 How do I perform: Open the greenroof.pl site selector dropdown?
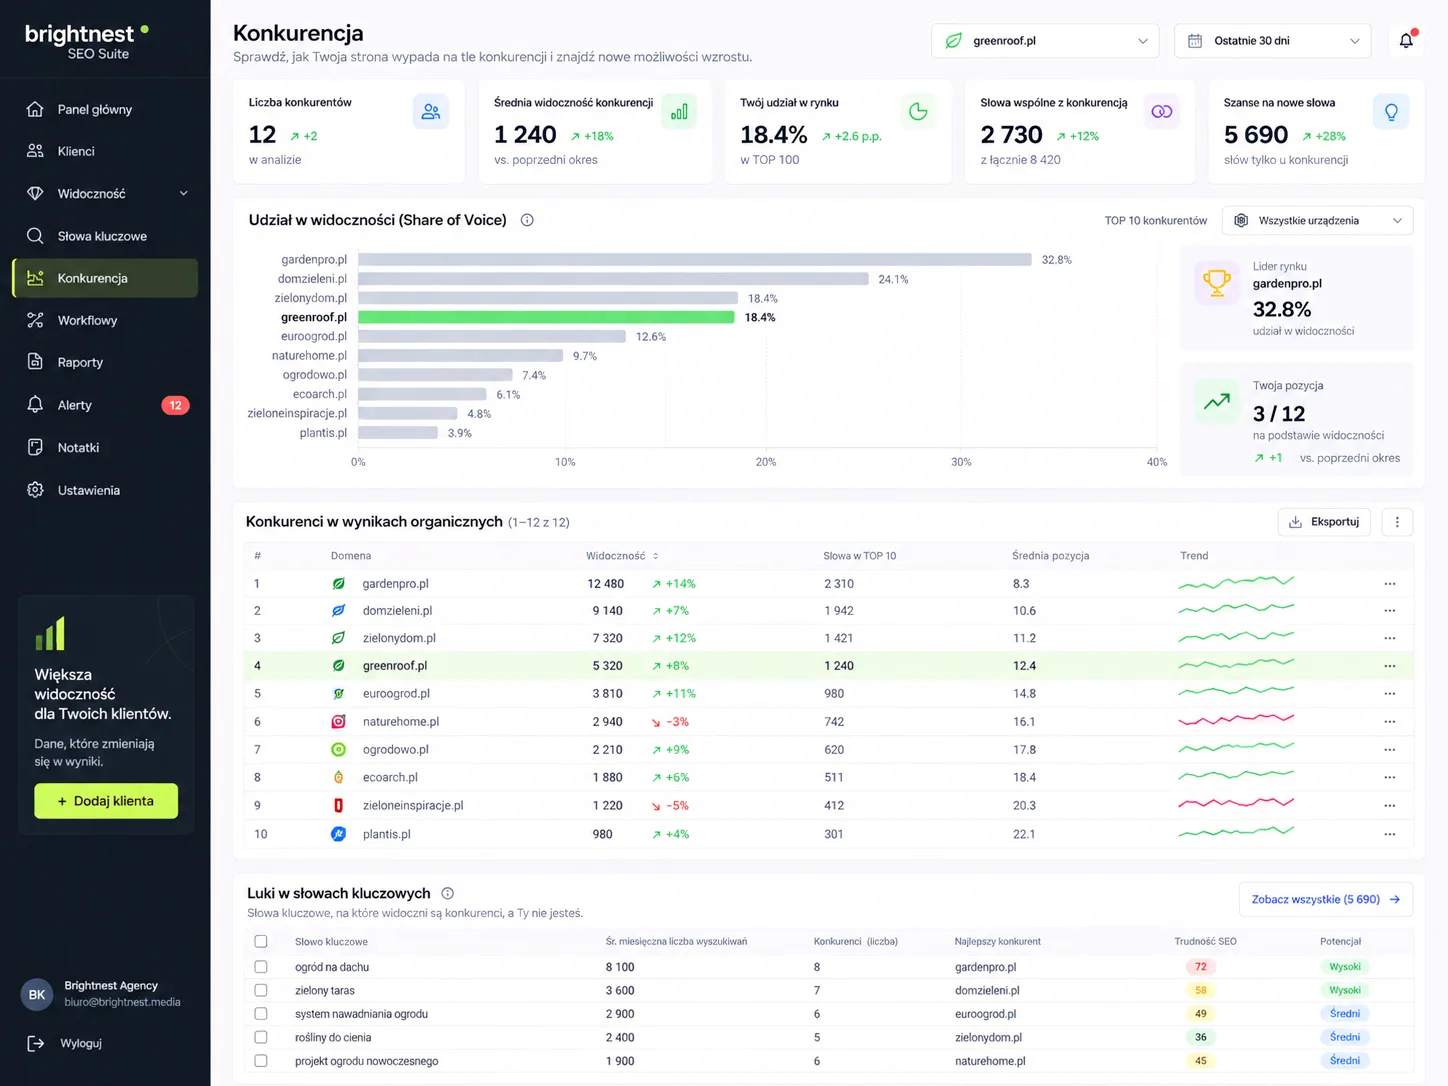pyautogui.click(x=1045, y=41)
